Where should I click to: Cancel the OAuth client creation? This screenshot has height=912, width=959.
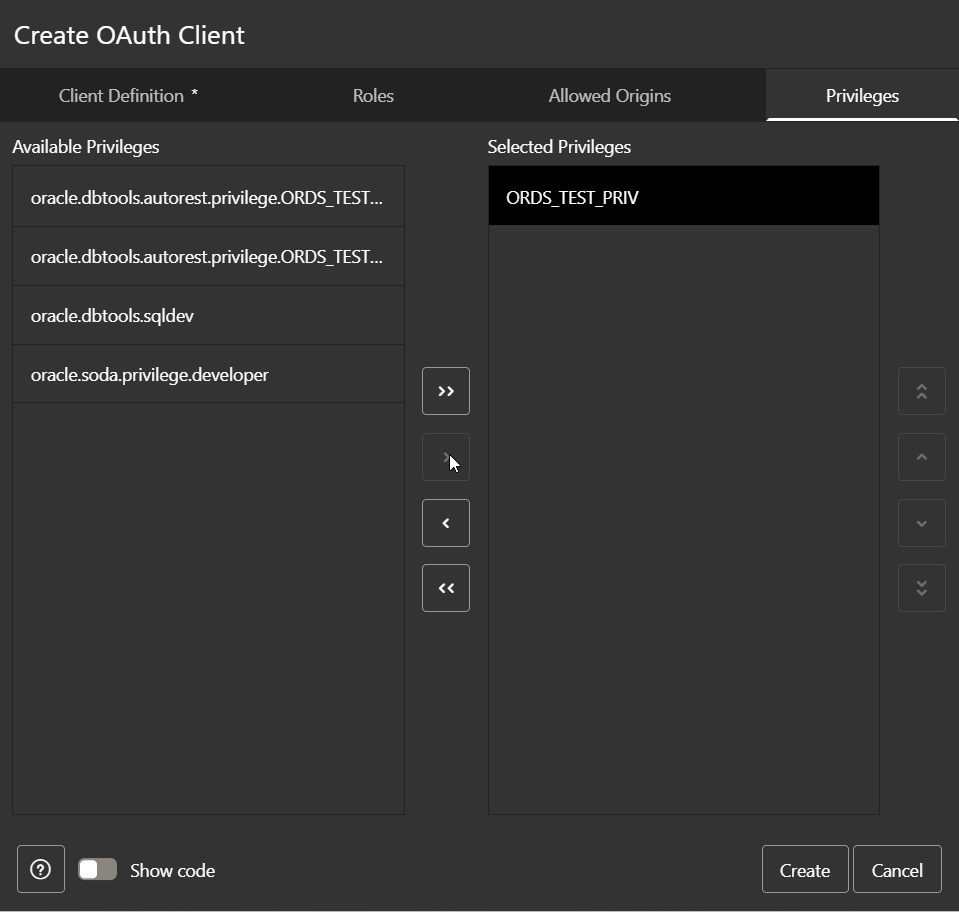click(896, 869)
